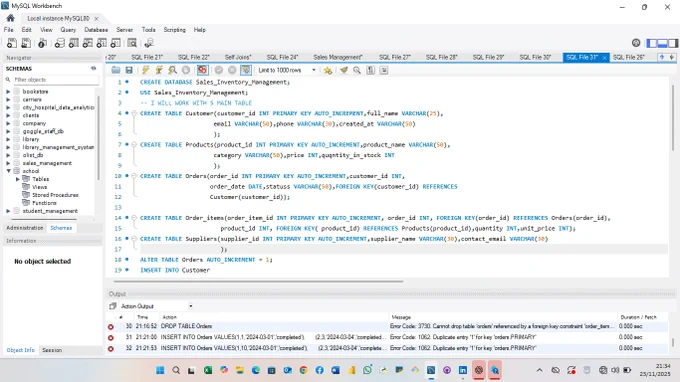
Task: Click the home icon tab
Action: pos(10,18)
